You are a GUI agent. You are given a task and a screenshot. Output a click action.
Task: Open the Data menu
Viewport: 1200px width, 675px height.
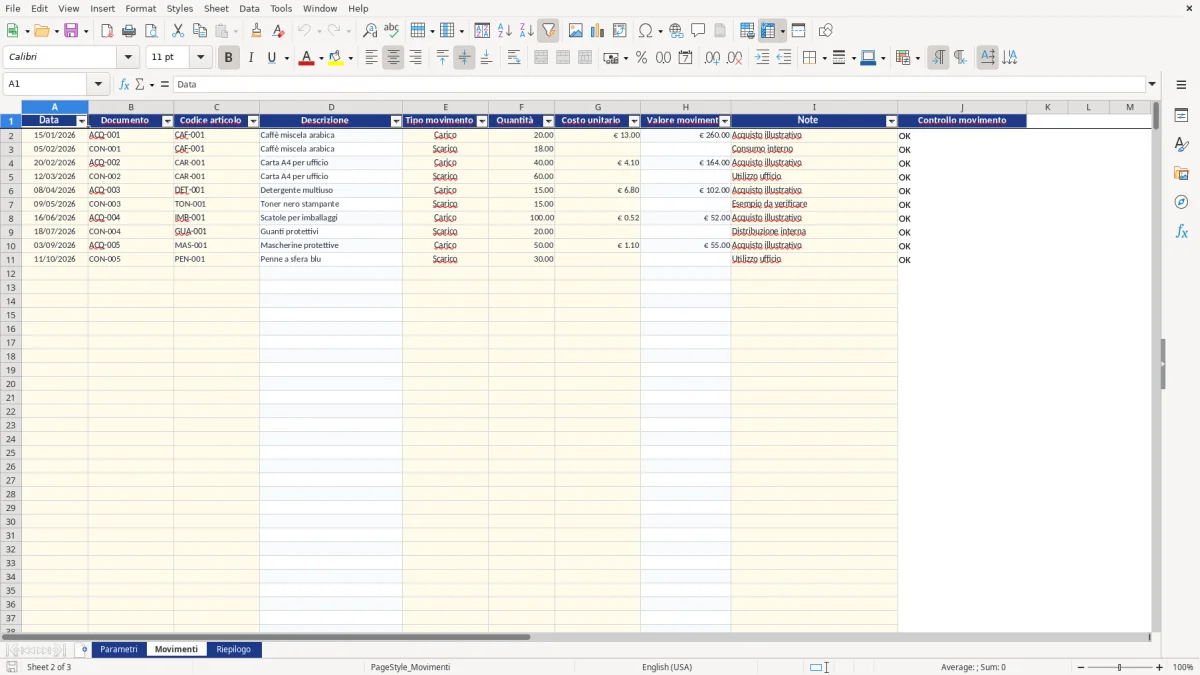pyautogui.click(x=249, y=8)
